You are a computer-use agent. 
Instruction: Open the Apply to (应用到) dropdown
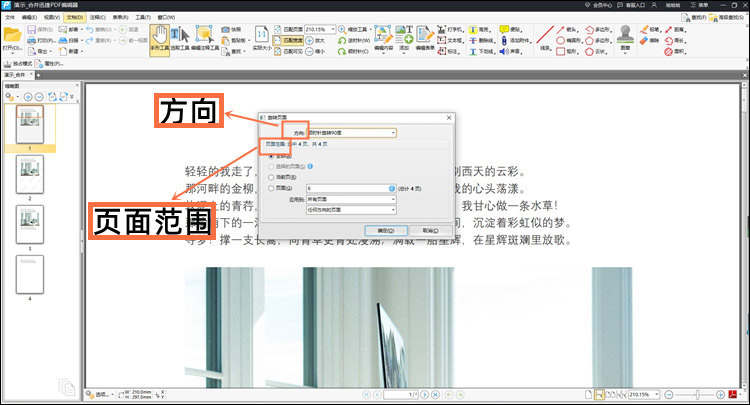click(x=352, y=199)
